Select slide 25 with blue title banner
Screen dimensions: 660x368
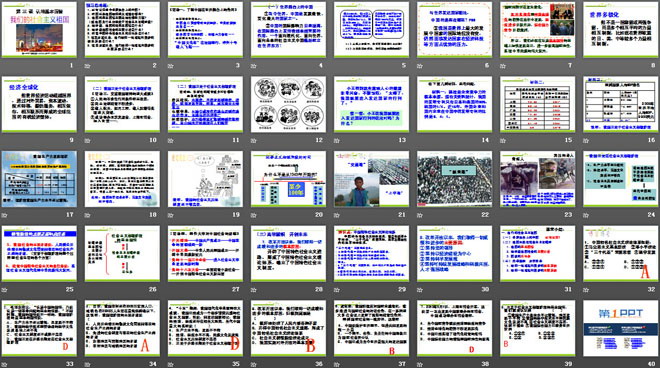39,253
